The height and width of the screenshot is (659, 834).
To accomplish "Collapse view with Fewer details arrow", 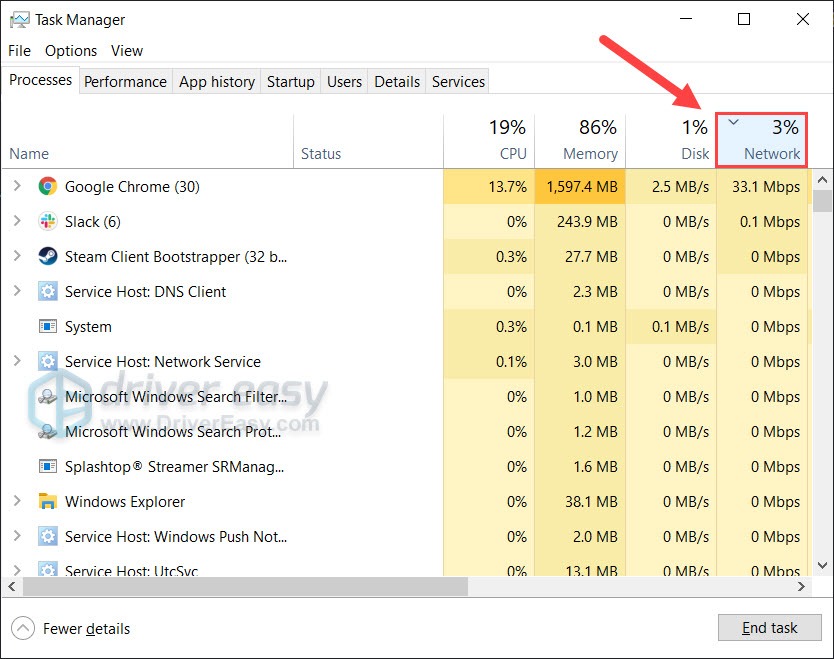I will click(x=23, y=629).
